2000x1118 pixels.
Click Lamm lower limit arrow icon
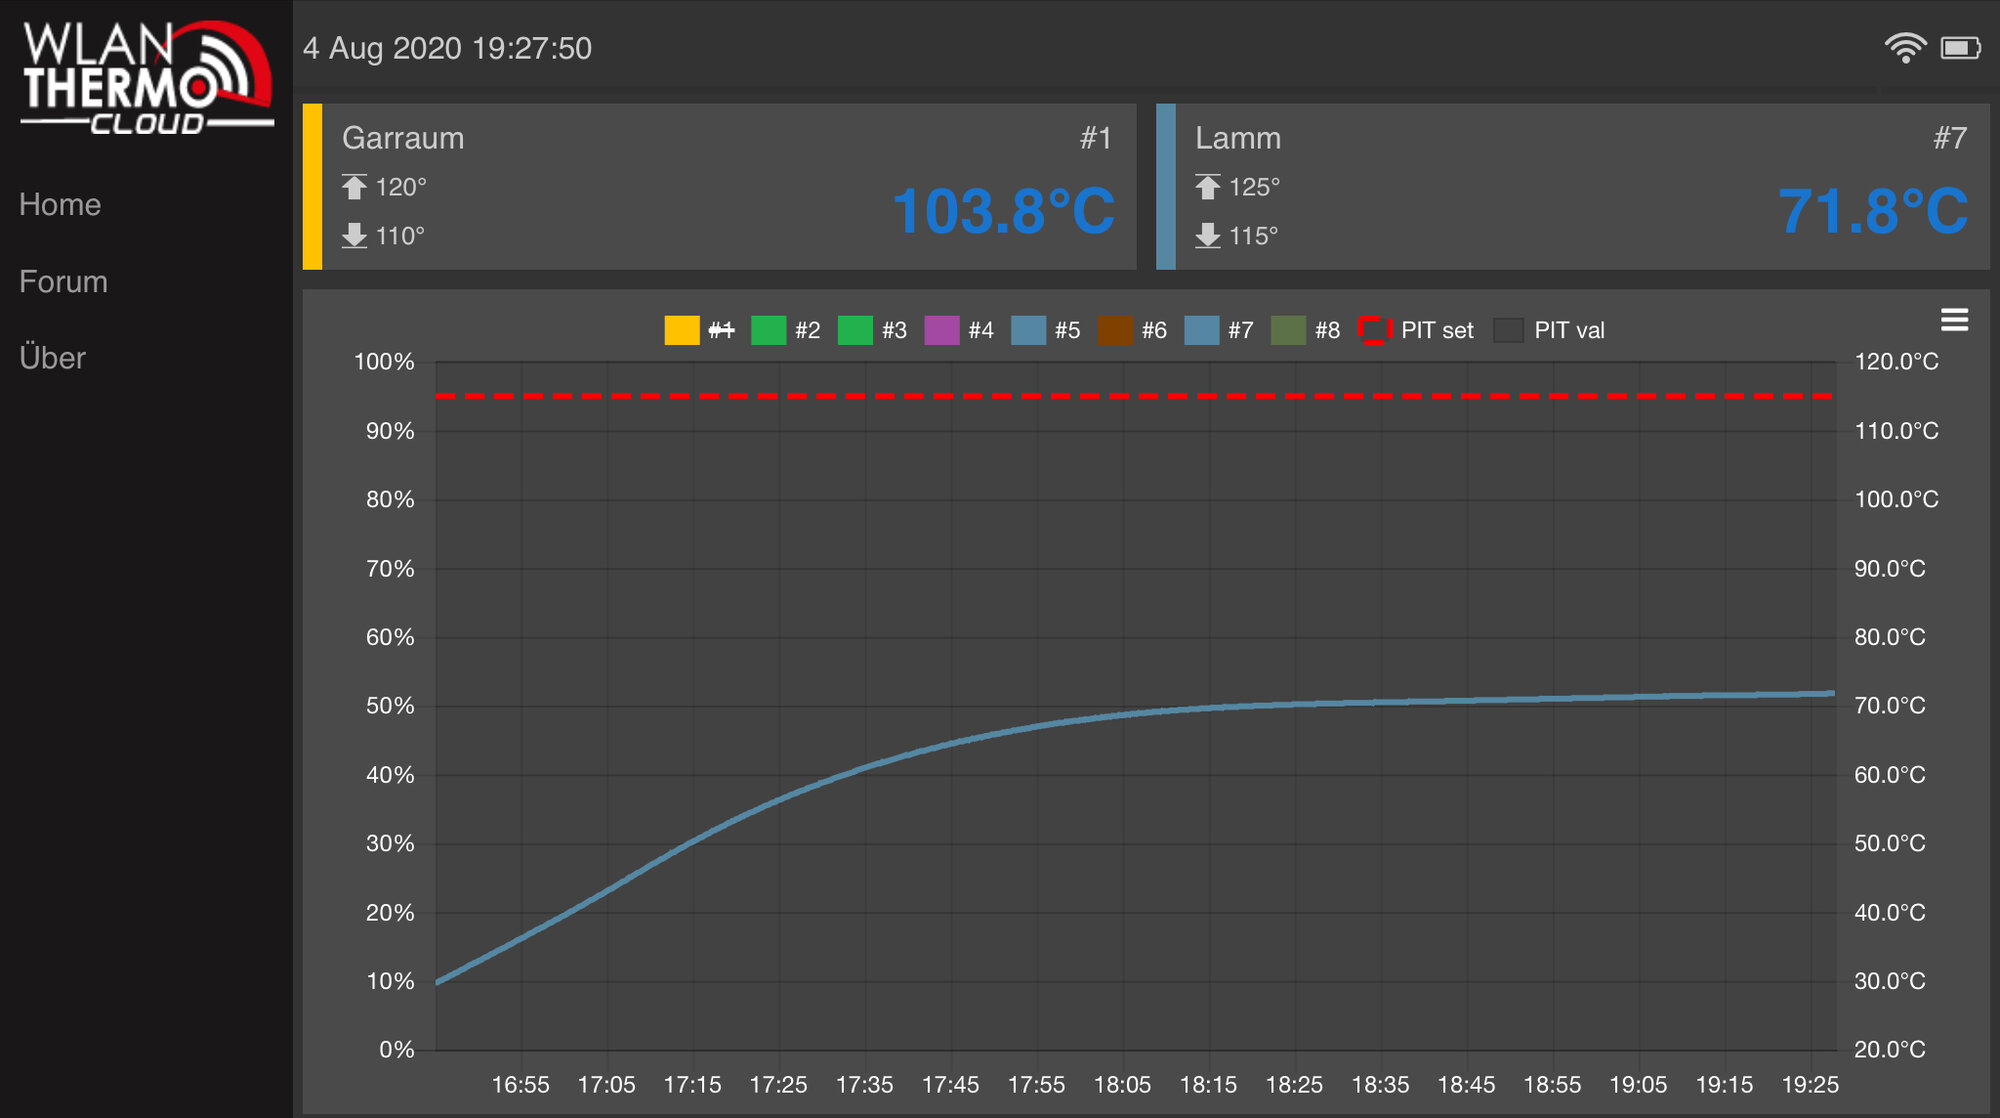pyautogui.click(x=1208, y=236)
